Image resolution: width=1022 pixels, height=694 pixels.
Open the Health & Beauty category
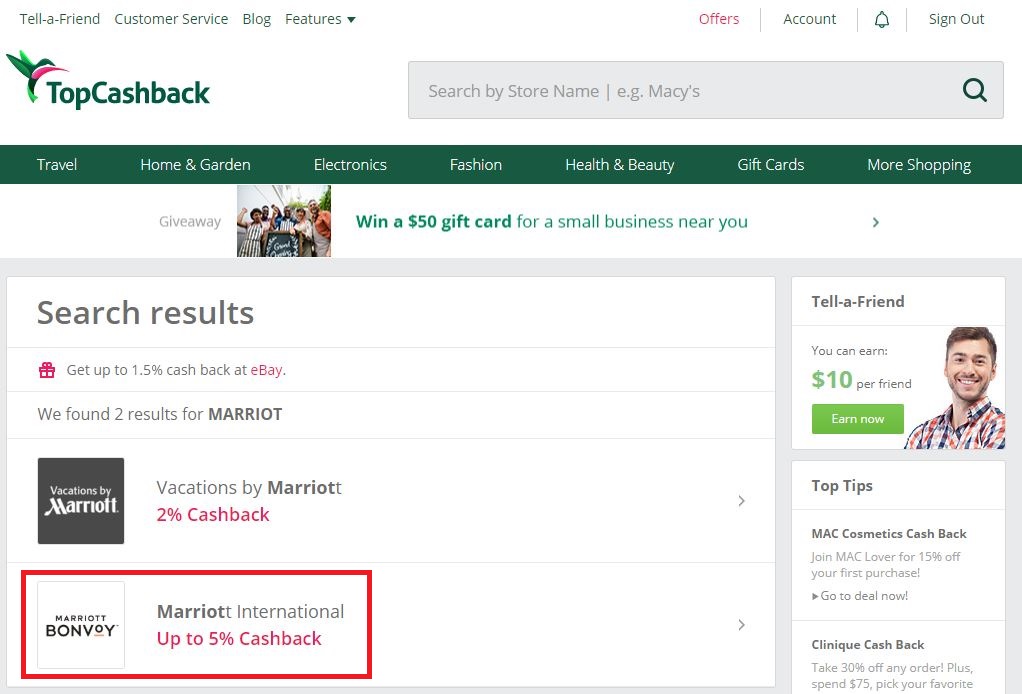point(620,165)
